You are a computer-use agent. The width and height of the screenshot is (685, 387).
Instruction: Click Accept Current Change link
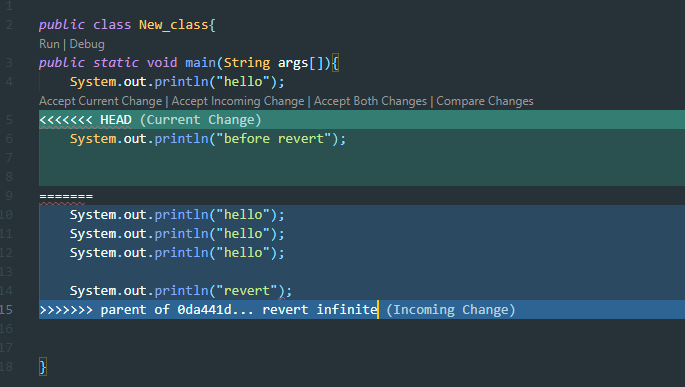point(100,101)
